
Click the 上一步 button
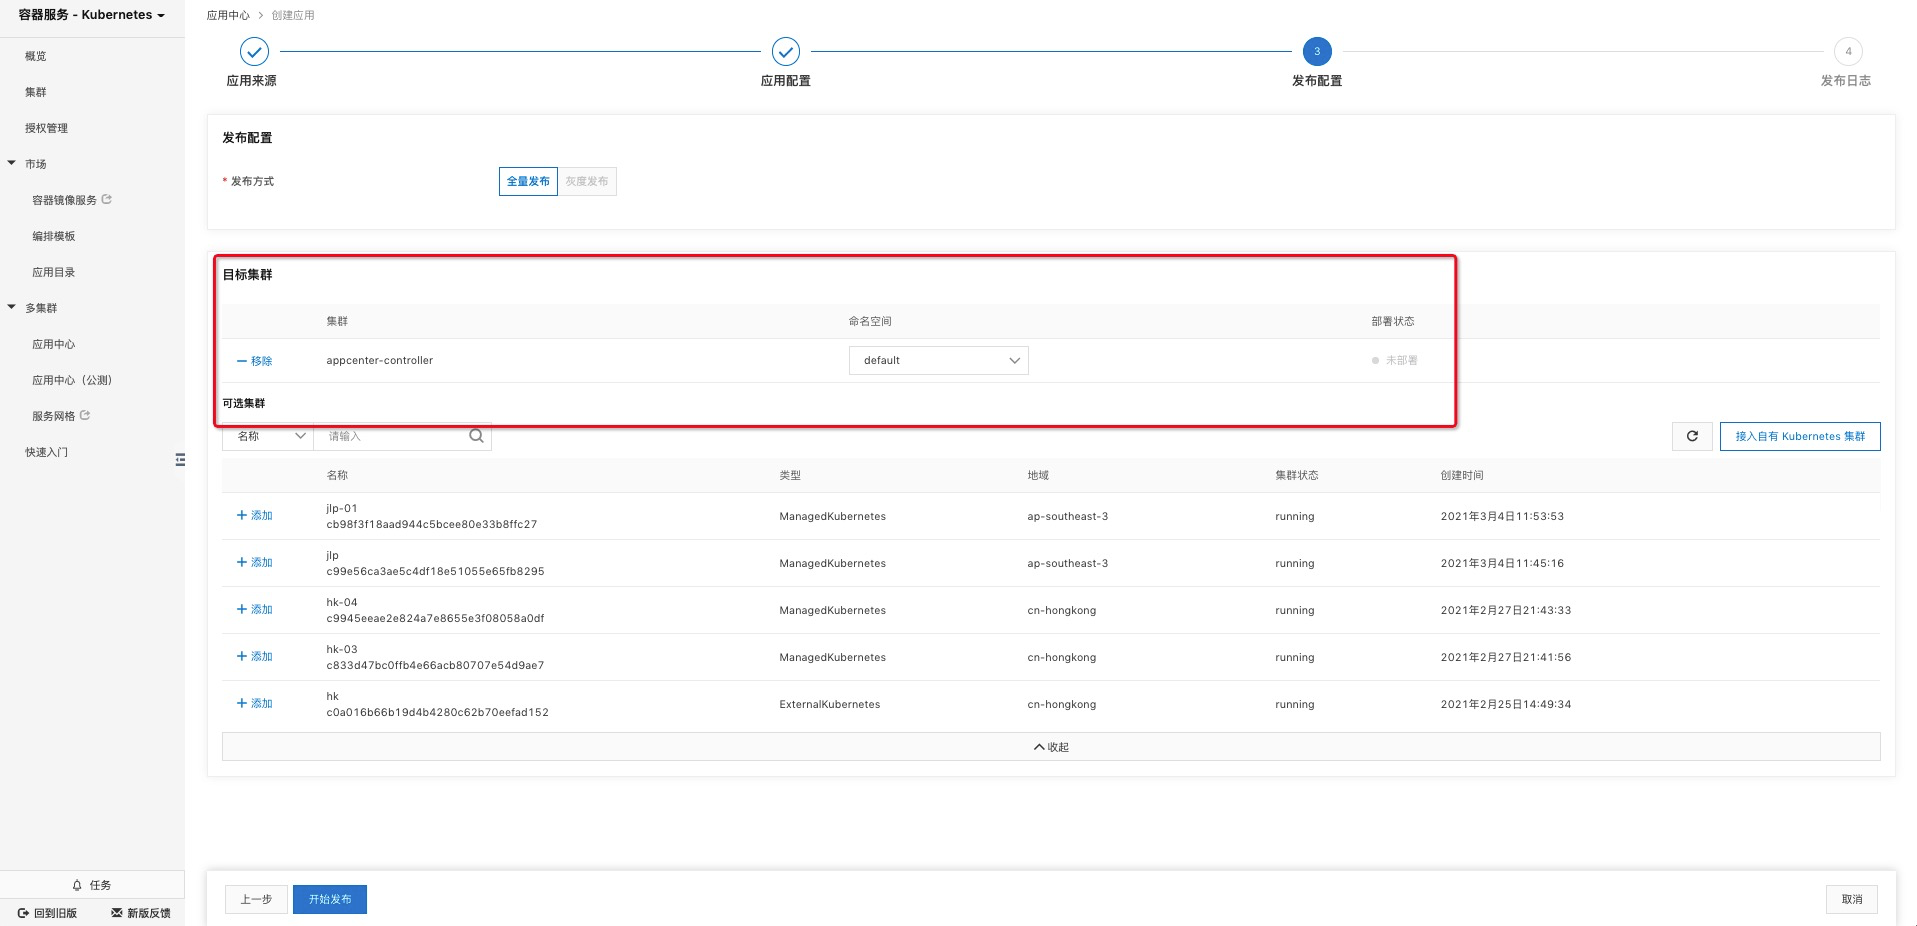click(x=256, y=899)
